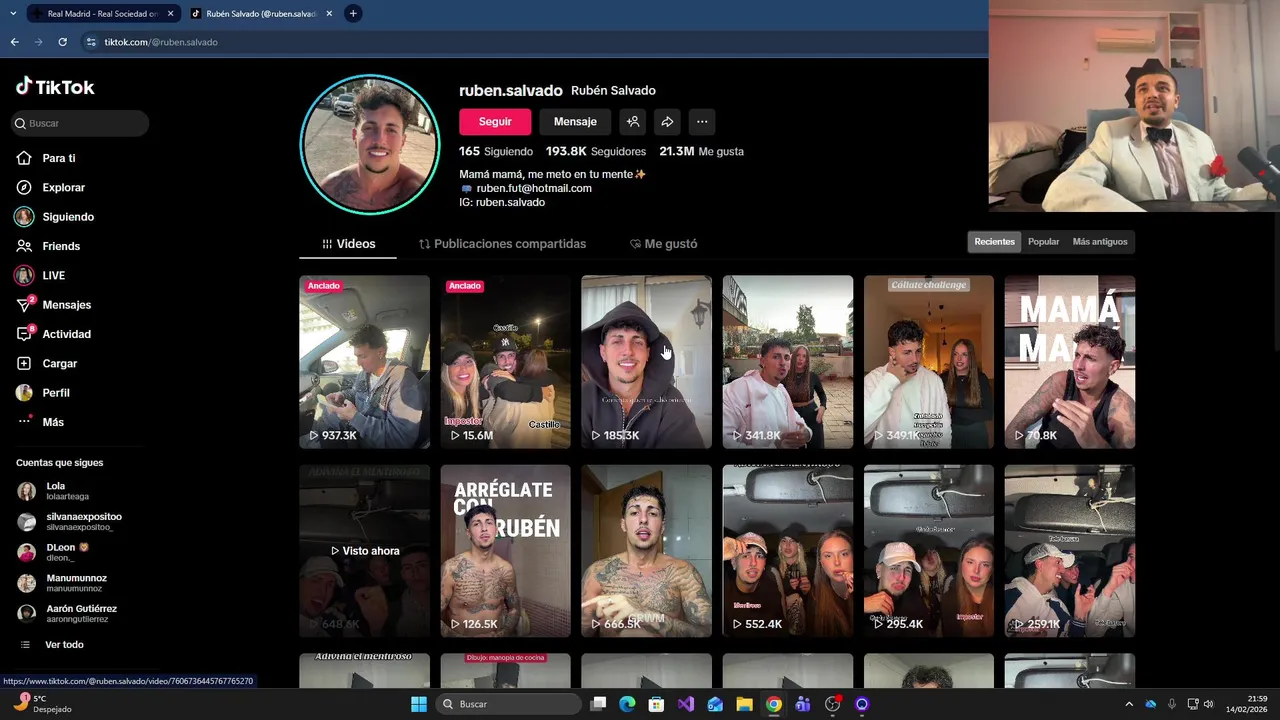The image size is (1280, 720).
Task: Open video with 552.4K views
Action: (x=787, y=551)
